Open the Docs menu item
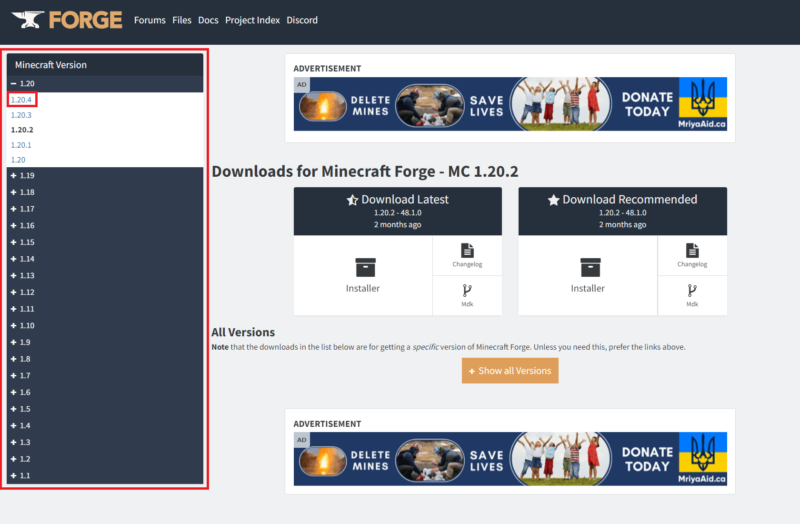Image resolution: width=800 pixels, height=524 pixels. [x=208, y=20]
